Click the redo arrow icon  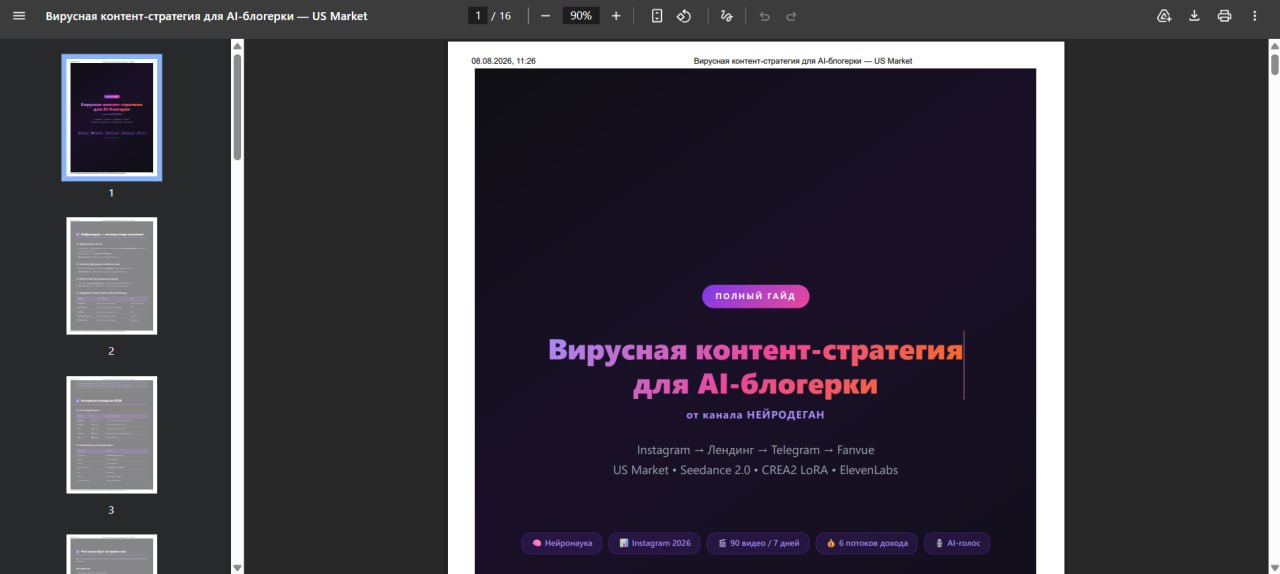(x=791, y=16)
